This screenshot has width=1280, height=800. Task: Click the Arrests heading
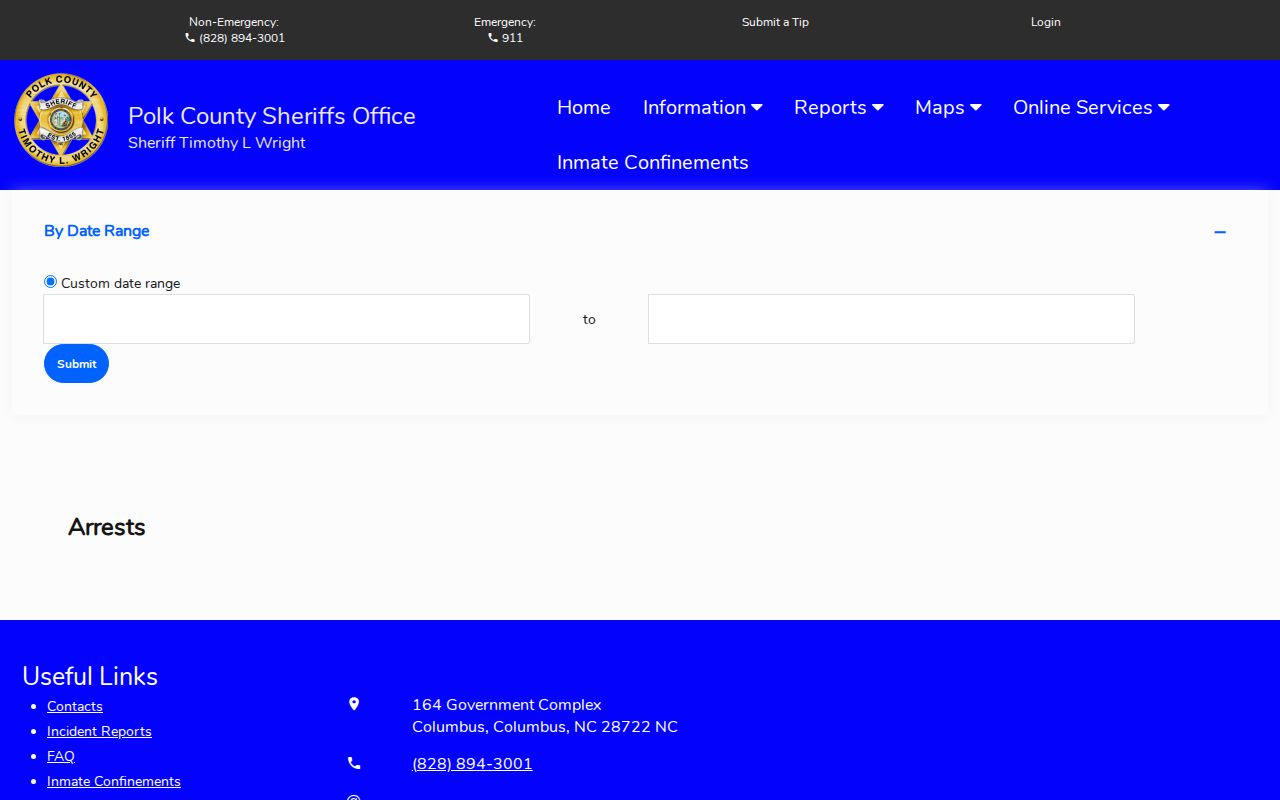(x=107, y=527)
